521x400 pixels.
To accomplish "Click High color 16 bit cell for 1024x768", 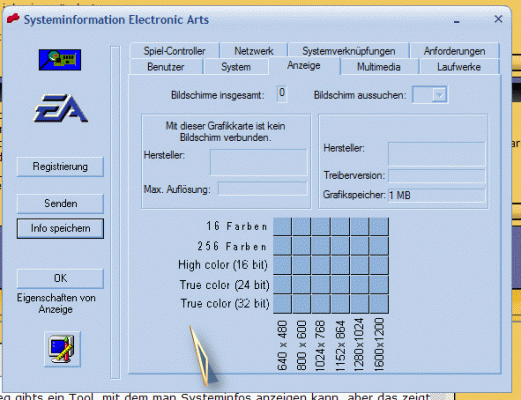I will [x=321, y=265].
